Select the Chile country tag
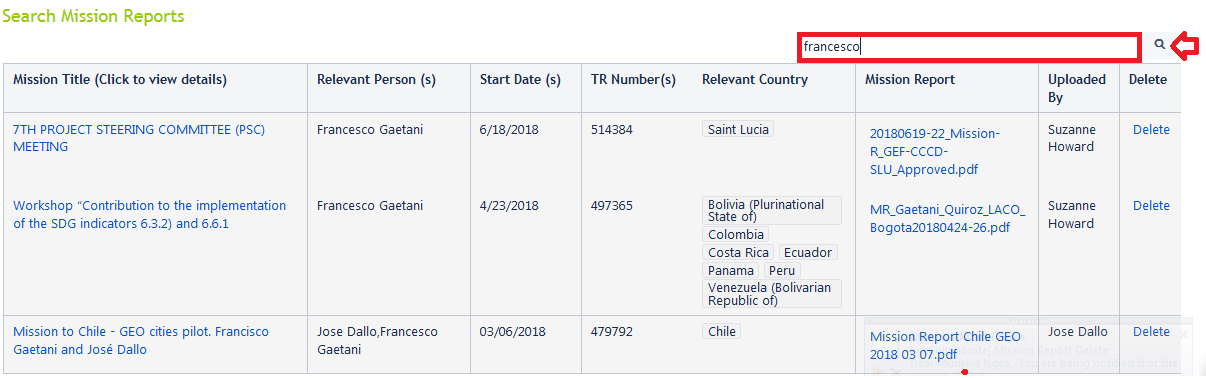The height and width of the screenshot is (378, 1206). [722, 332]
